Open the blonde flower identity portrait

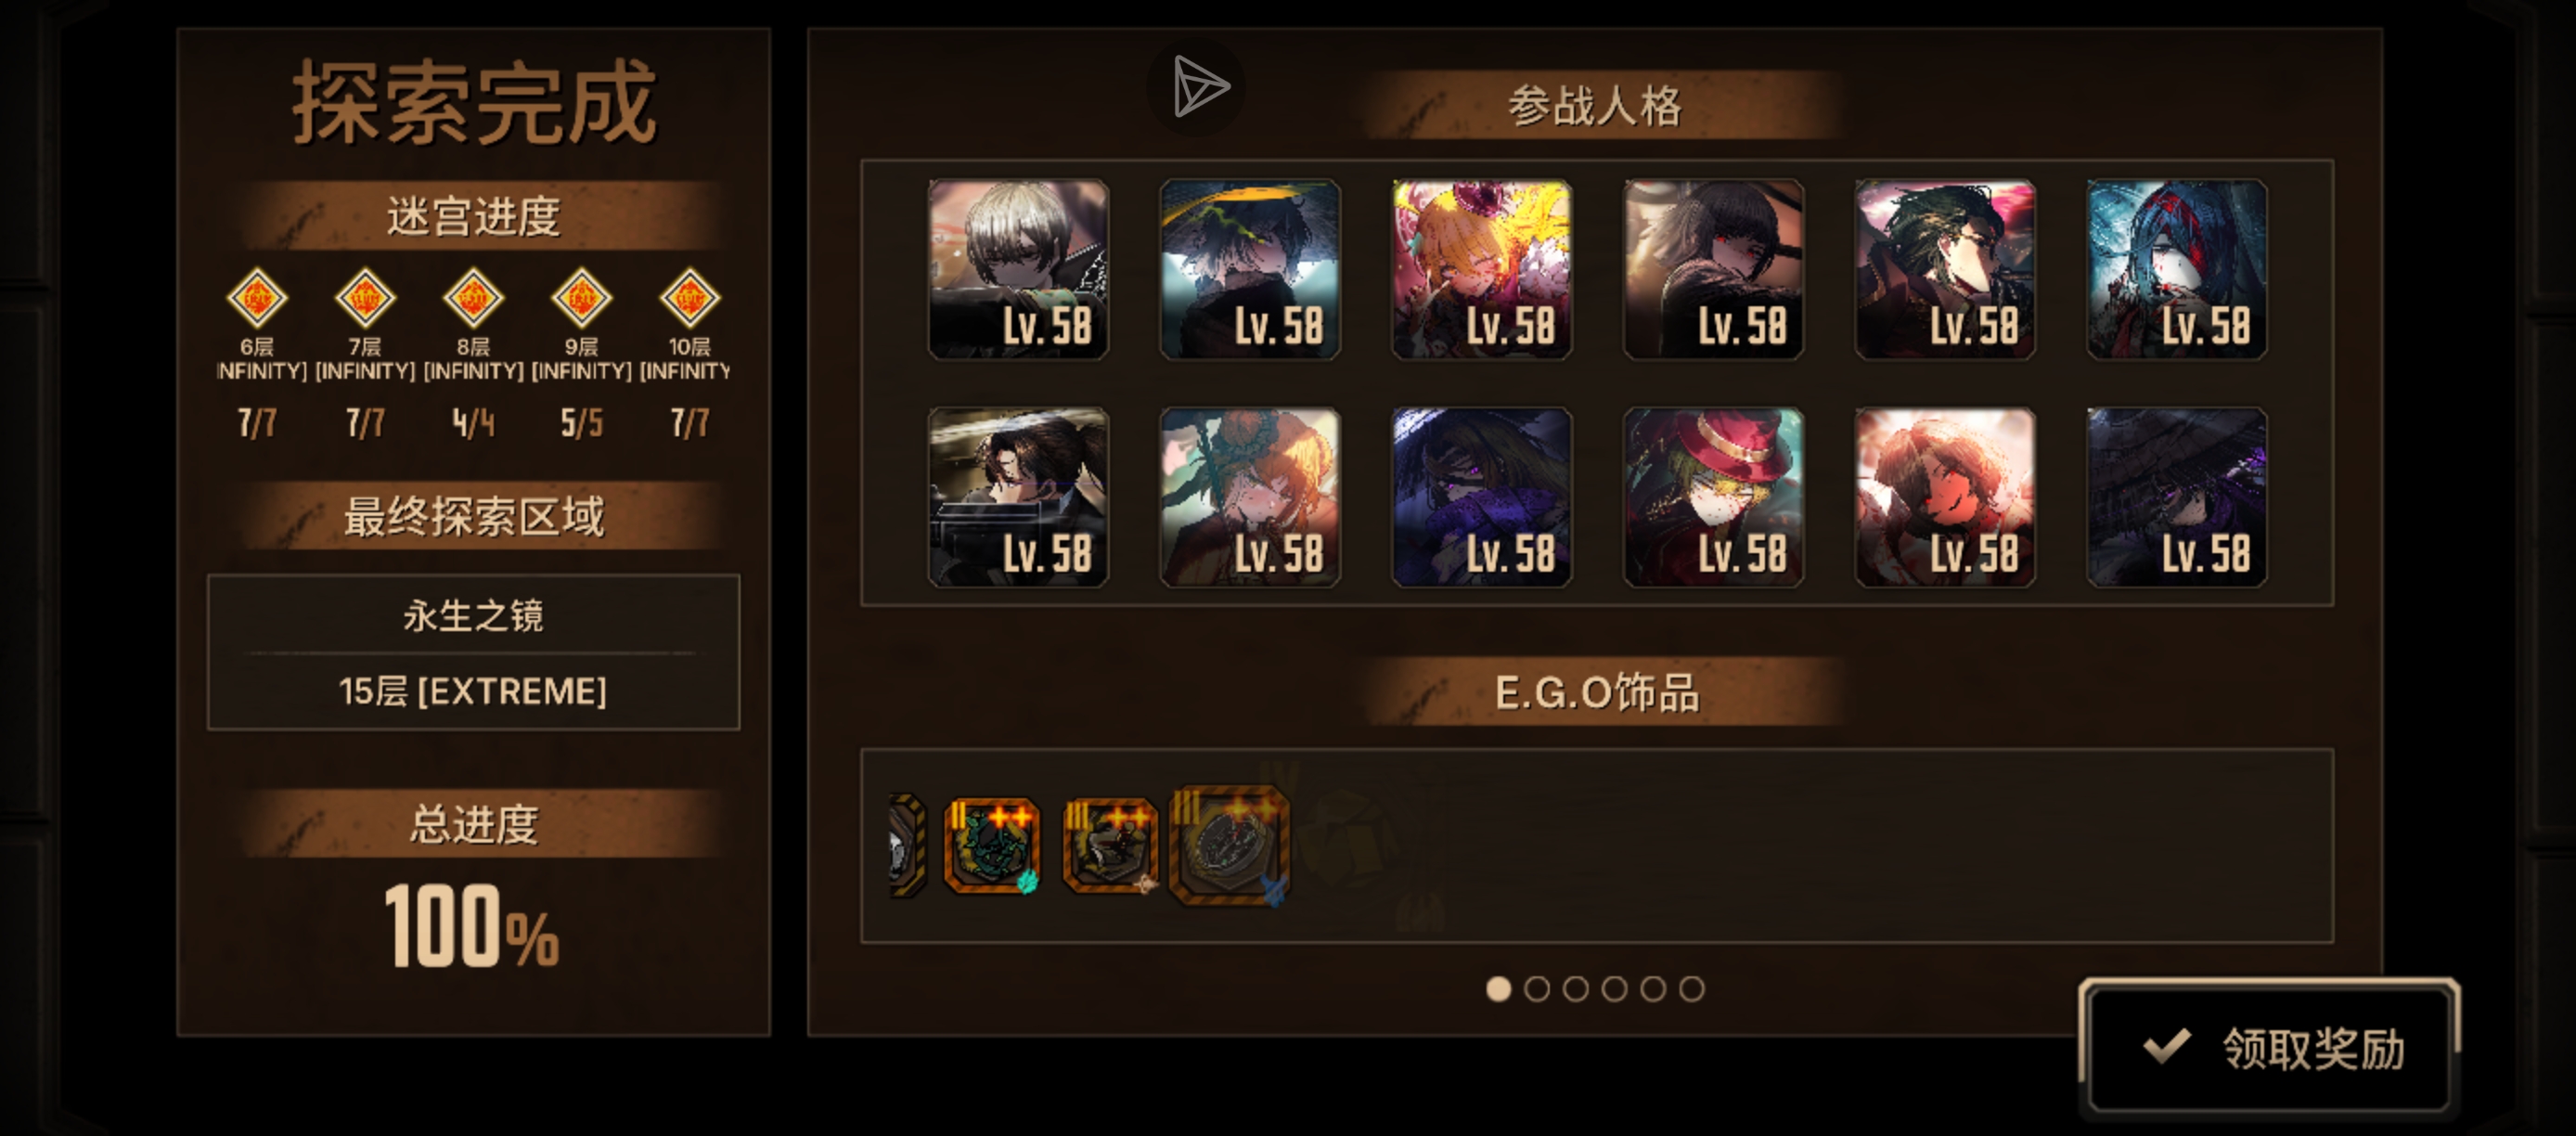point(1482,269)
